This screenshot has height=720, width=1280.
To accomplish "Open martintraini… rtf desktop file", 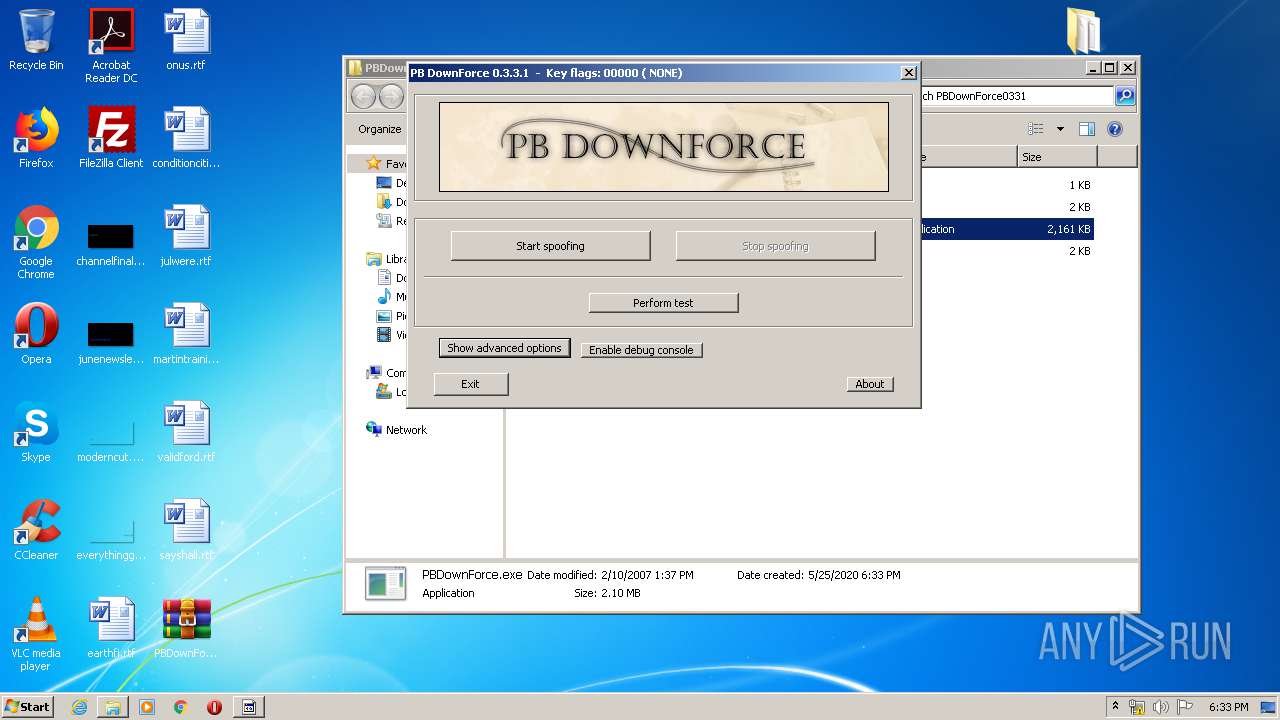I will point(186,334).
